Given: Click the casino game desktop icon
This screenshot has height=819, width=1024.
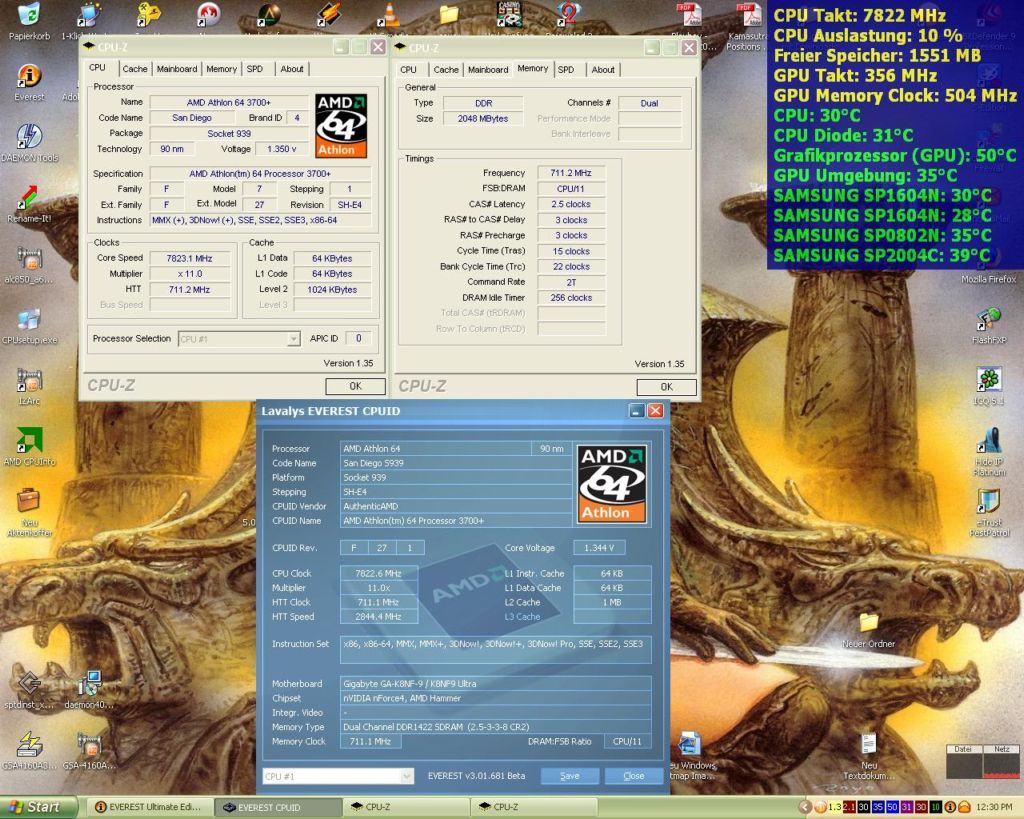Looking at the screenshot, I should 509,14.
